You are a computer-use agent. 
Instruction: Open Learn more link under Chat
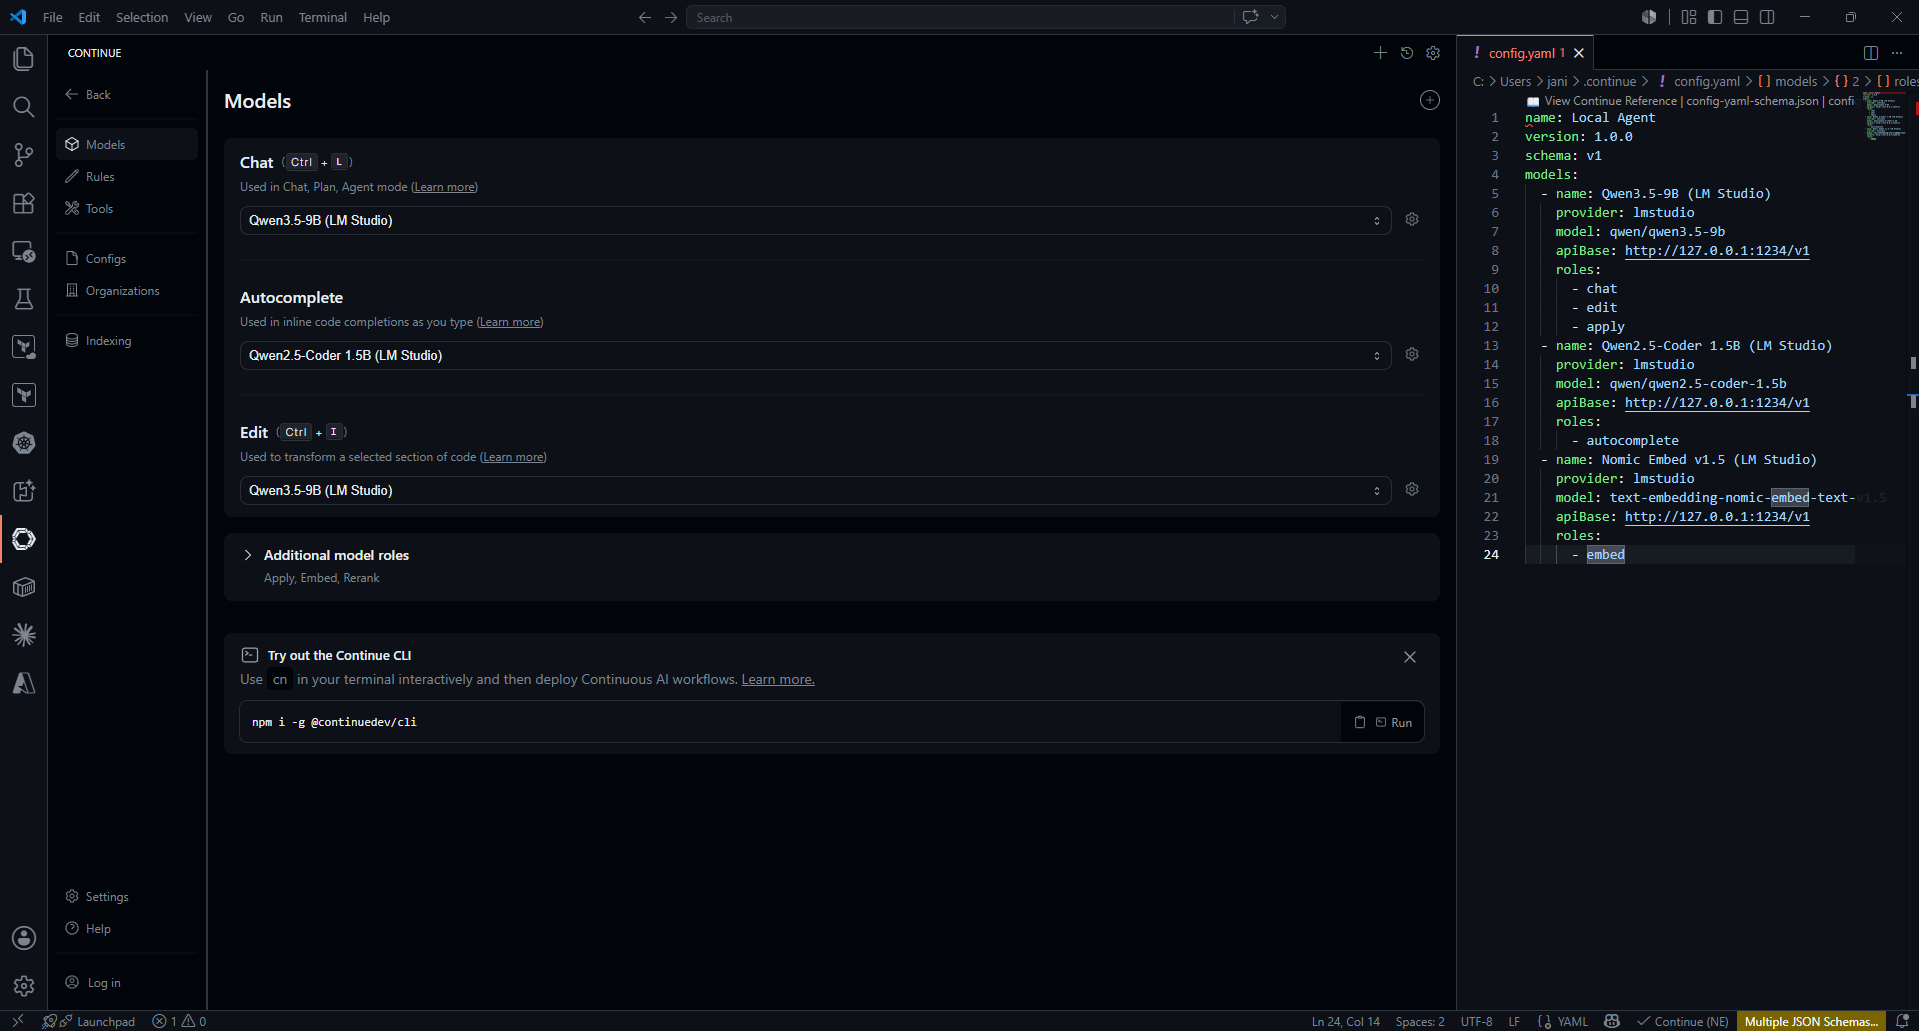click(445, 187)
